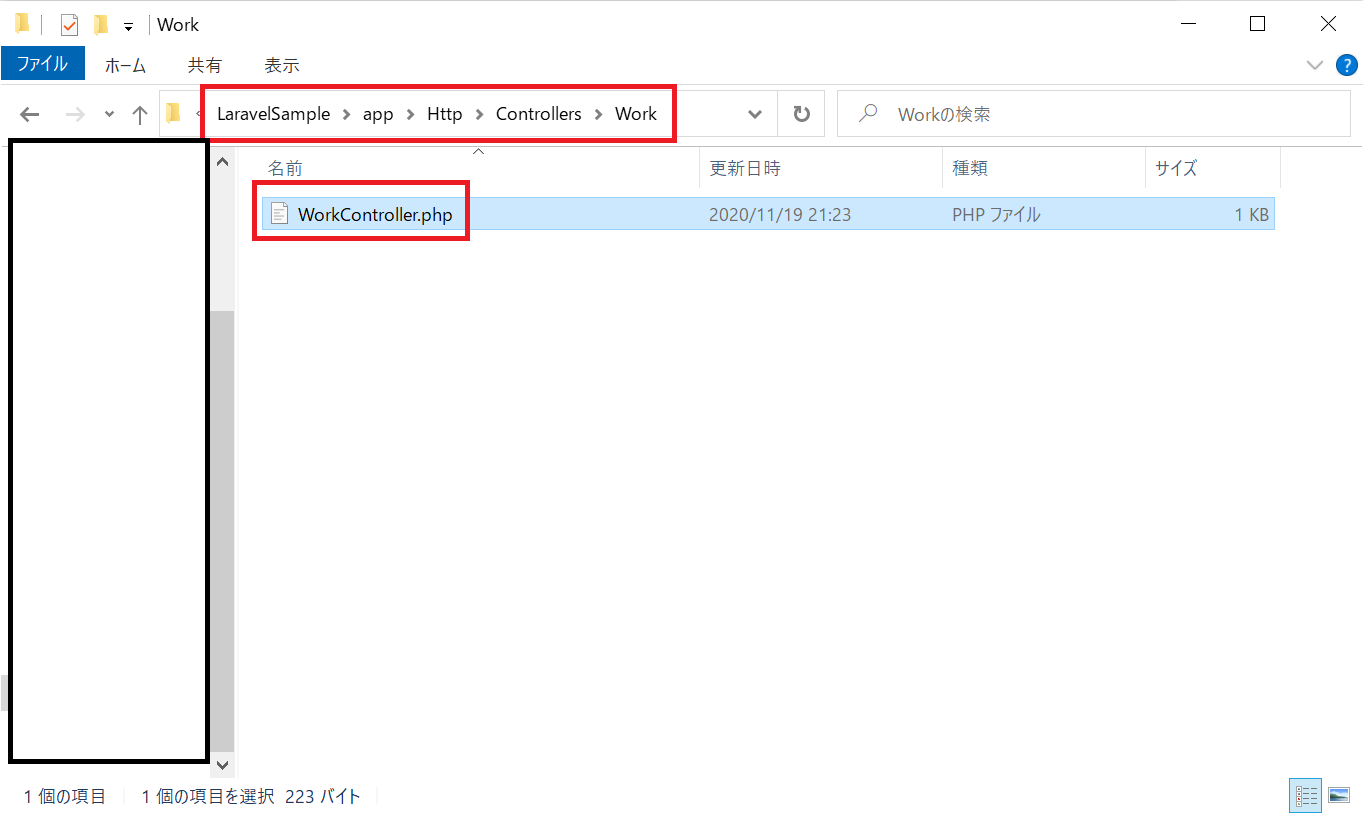Go up one folder level

tap(140, 114)
